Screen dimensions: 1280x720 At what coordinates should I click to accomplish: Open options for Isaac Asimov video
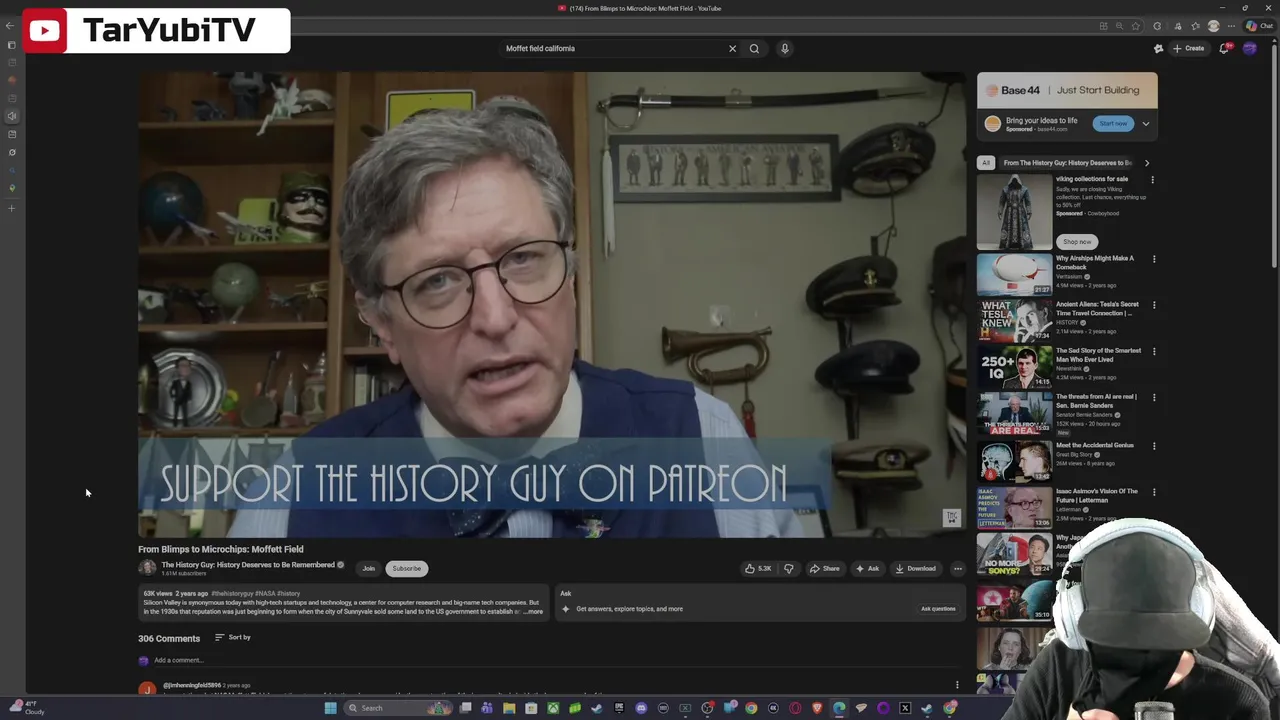[1154, 492]
